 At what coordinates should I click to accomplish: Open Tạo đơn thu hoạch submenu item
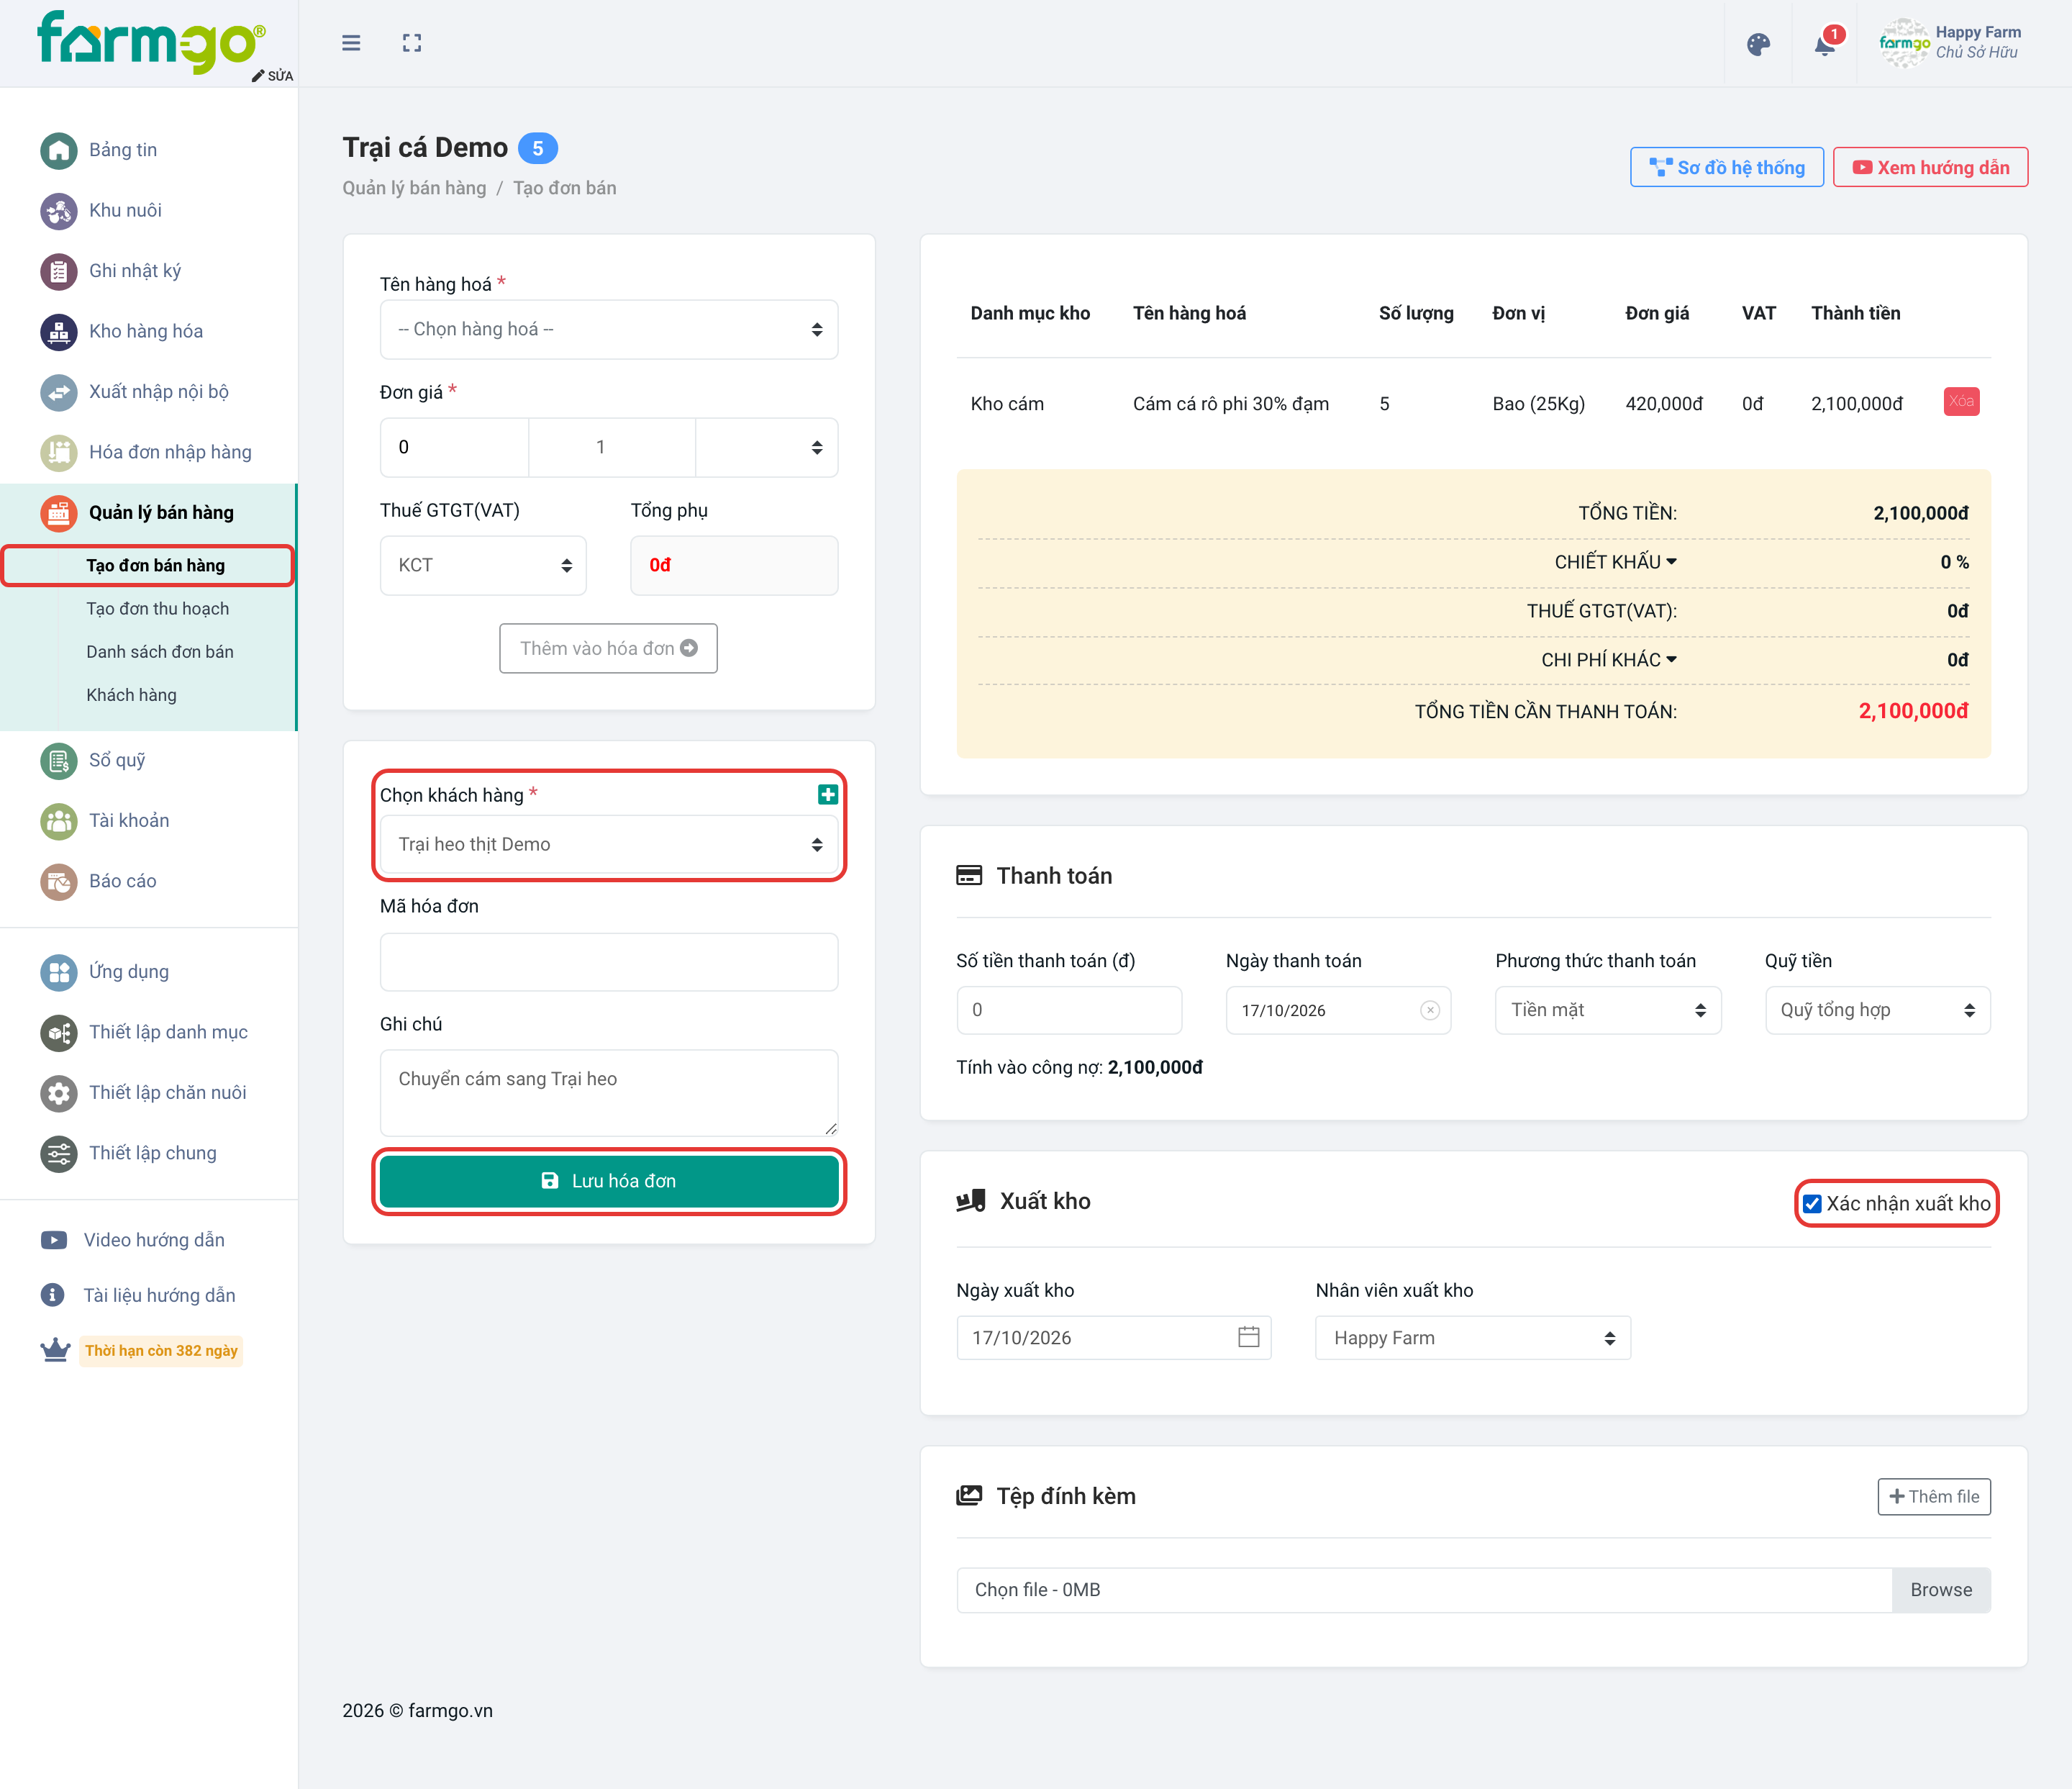pyautogui.click(x=157, y=609)
